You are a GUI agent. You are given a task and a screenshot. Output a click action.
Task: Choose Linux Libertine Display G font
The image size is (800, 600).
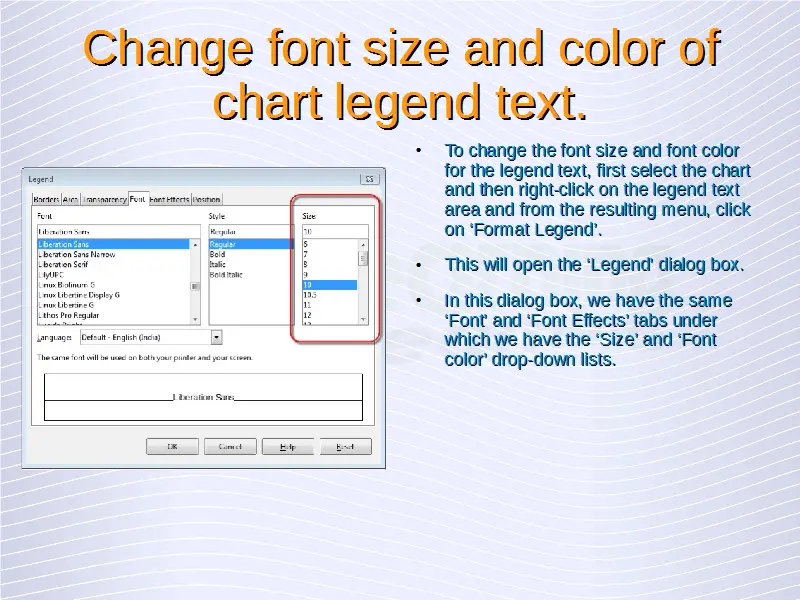tap(79, 295)
